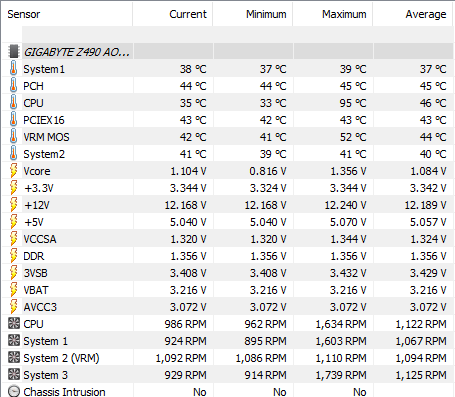Click the CPU fan icon
This screenshot has width=455, height=397.
[x=14, y=323]
